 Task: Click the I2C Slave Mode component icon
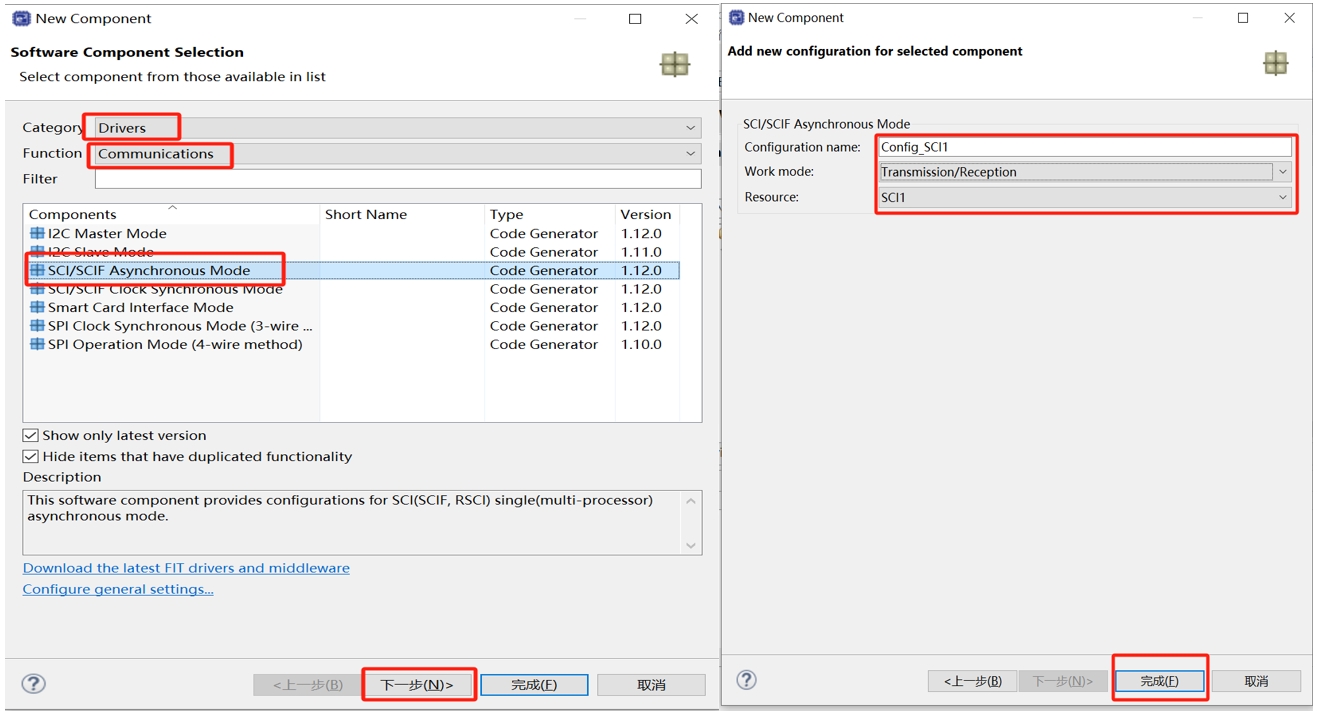point(37,252)
